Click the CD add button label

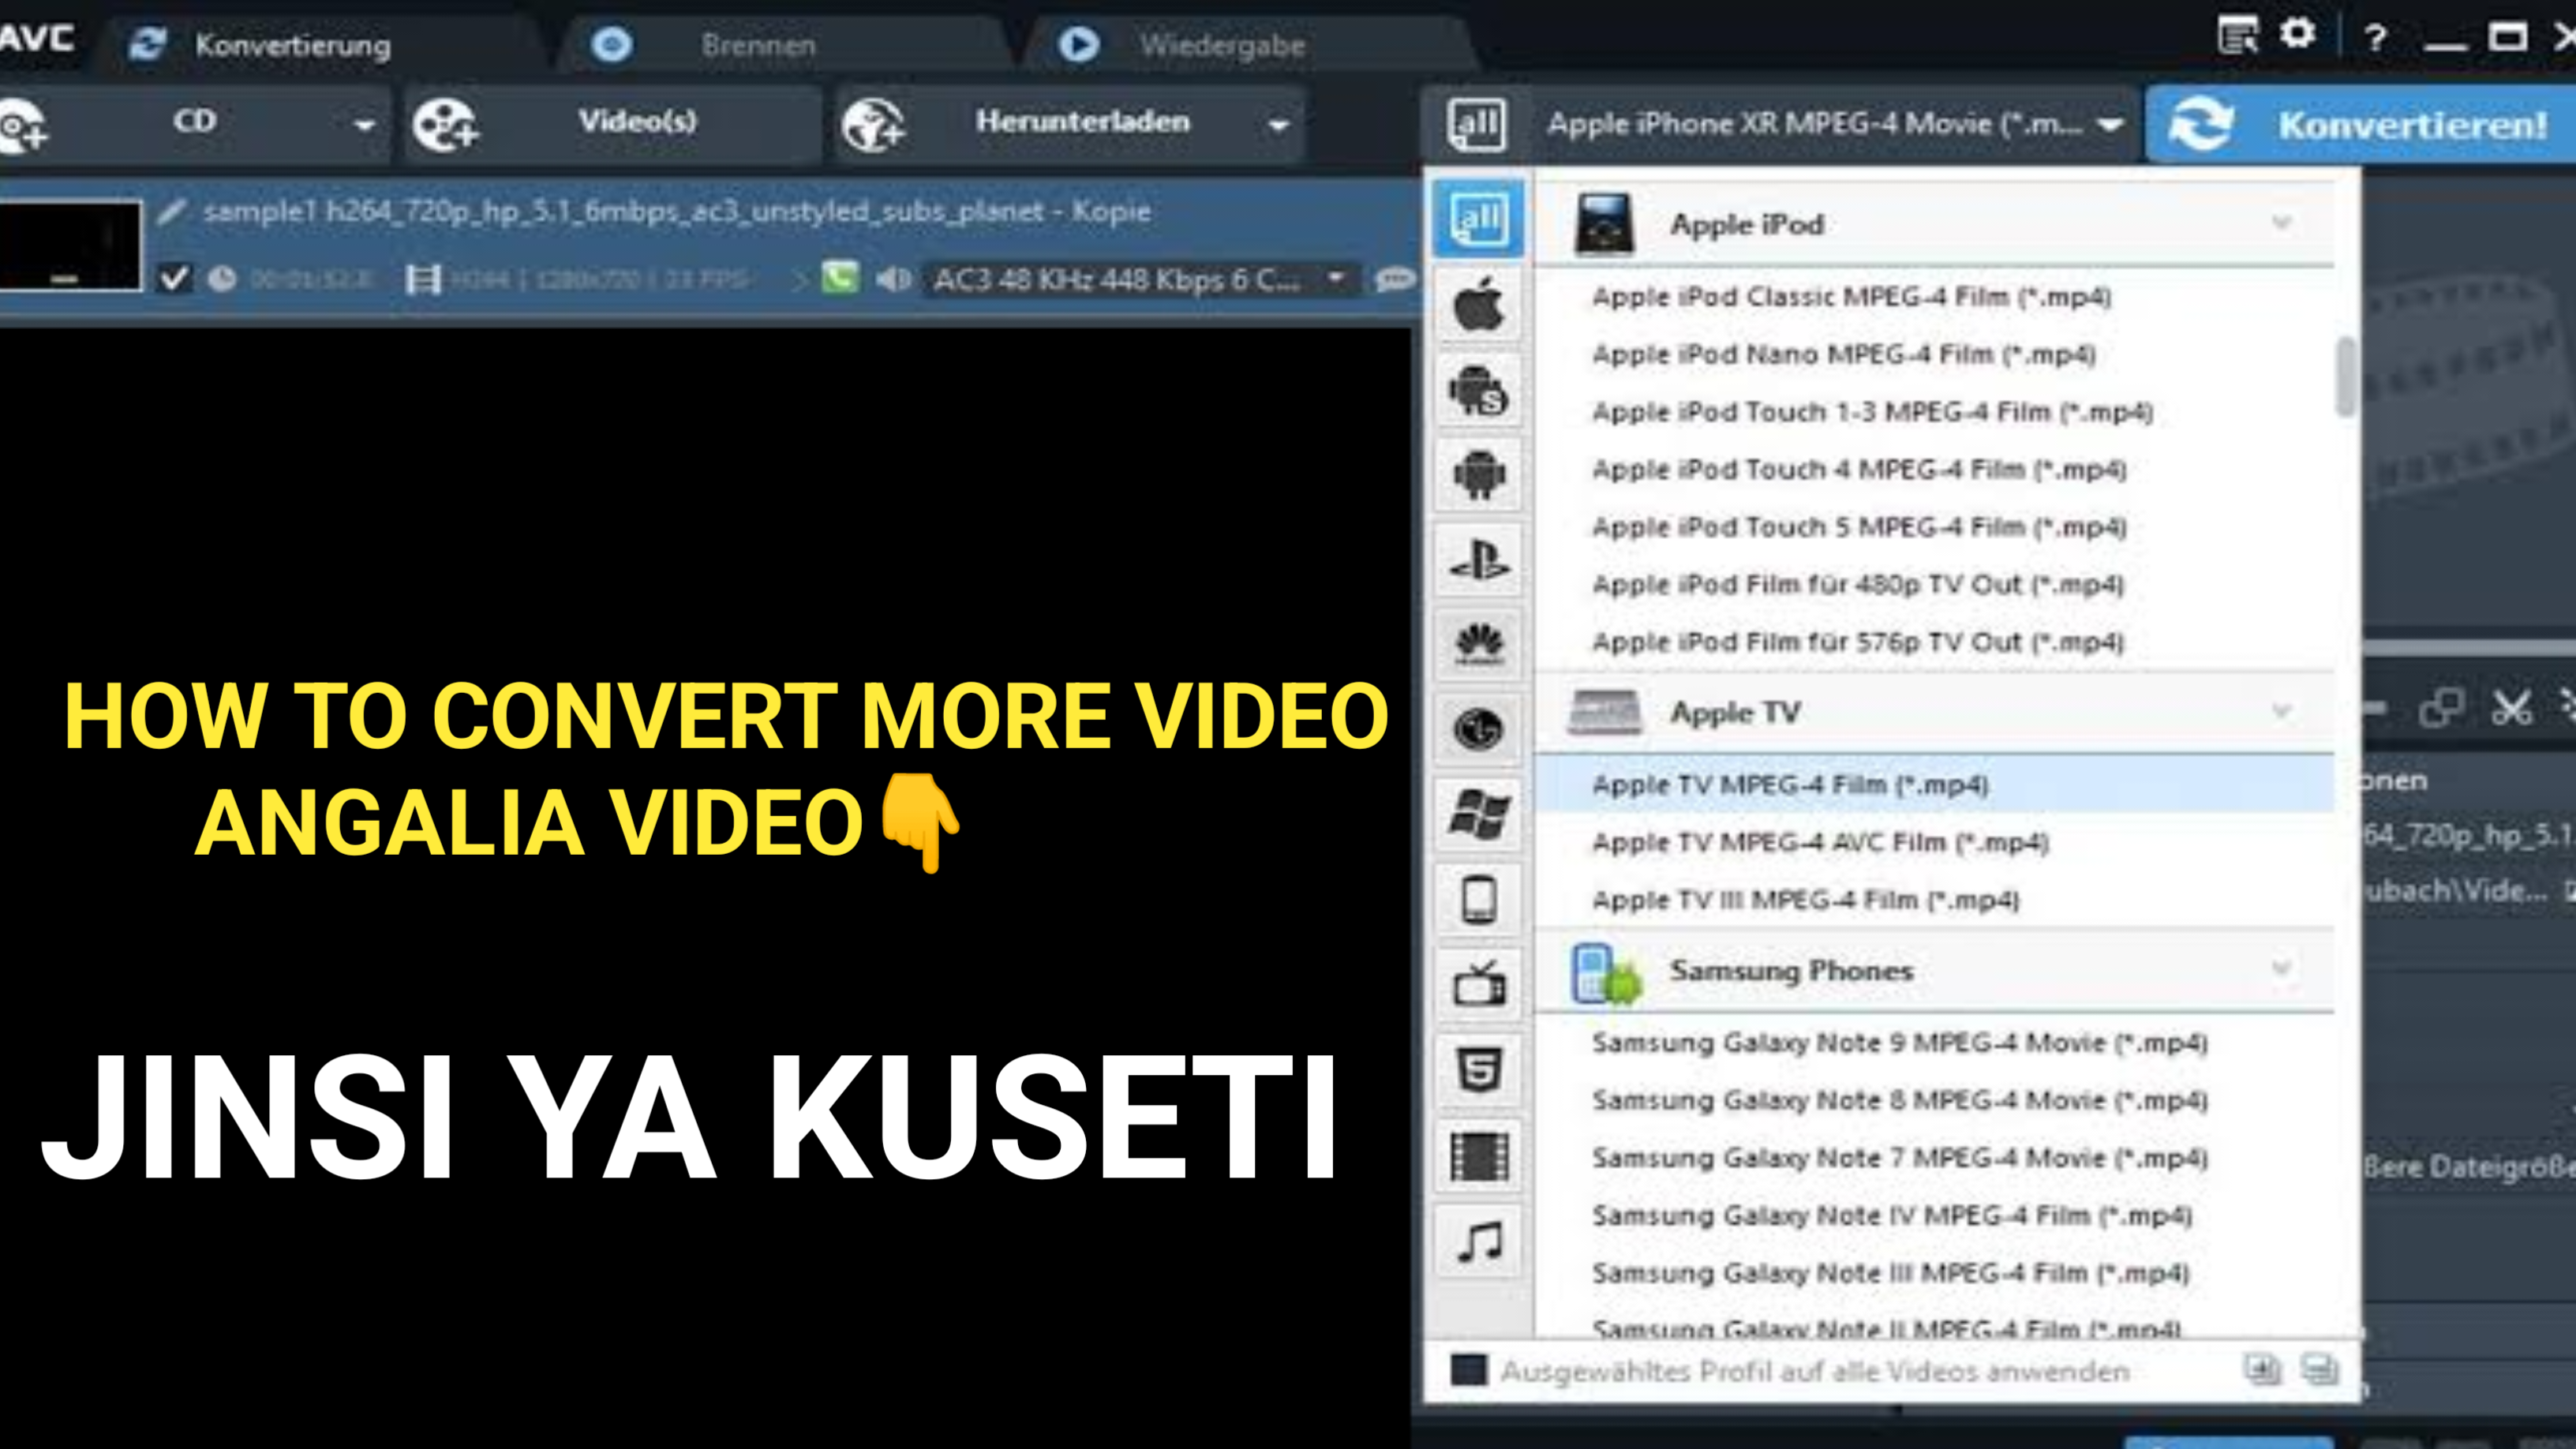pos(194,120)
